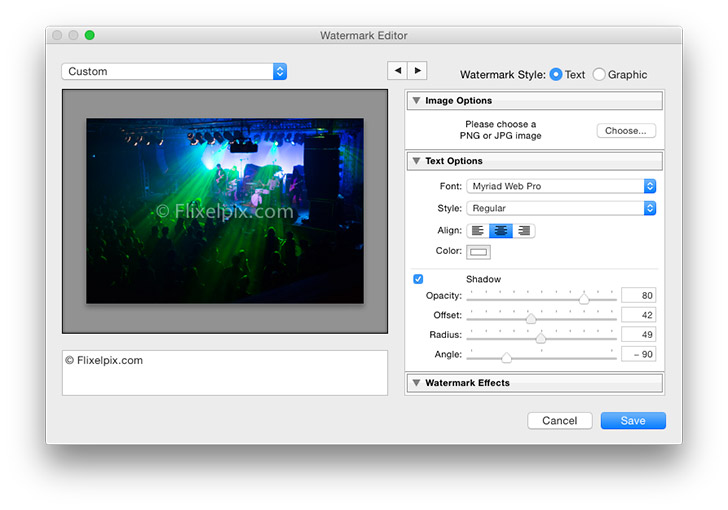Click the Cancel button
The image size is (728, 510).
pos(559,420)
